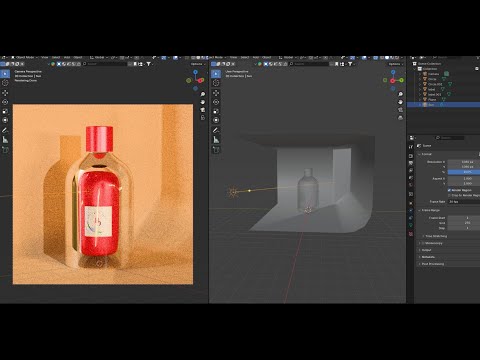The height and width of the screenshot is (360, 480).
Task: Collapse the Frame Range panel
Action: [x=419, y=210]
